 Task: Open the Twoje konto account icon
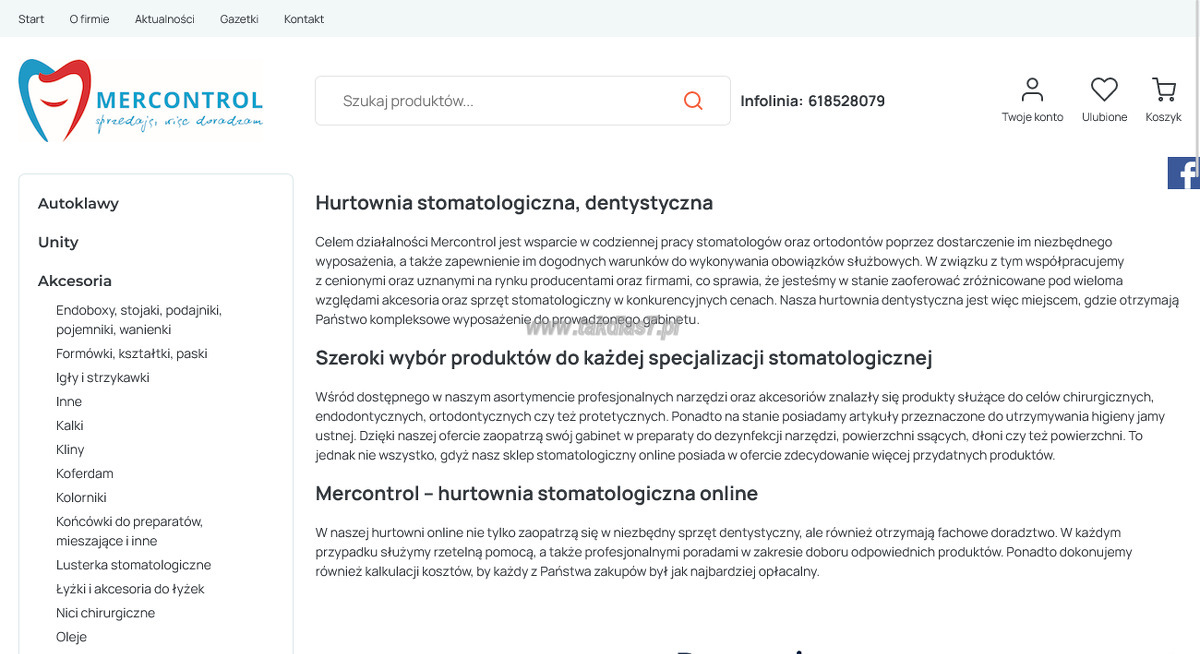(1032, 90)
